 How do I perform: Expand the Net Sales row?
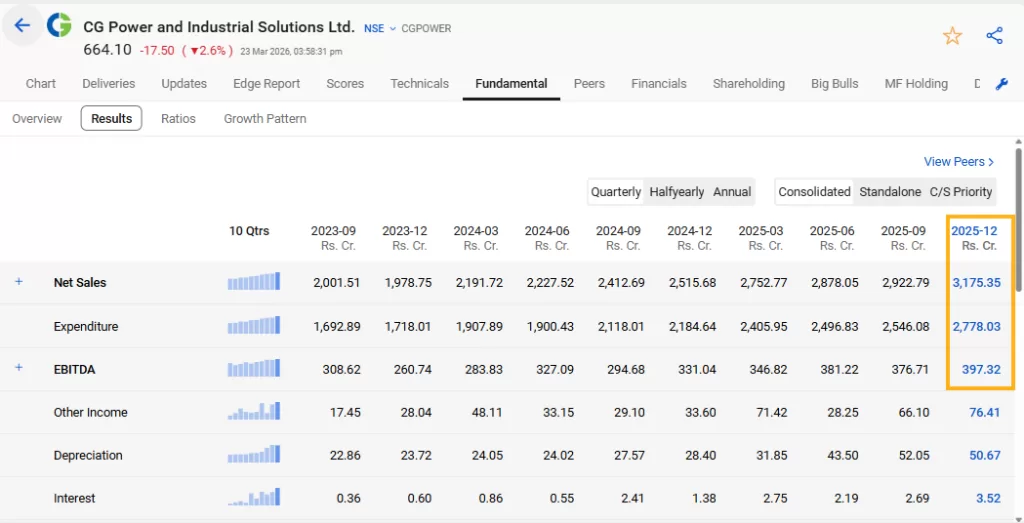tap(18, 283)
